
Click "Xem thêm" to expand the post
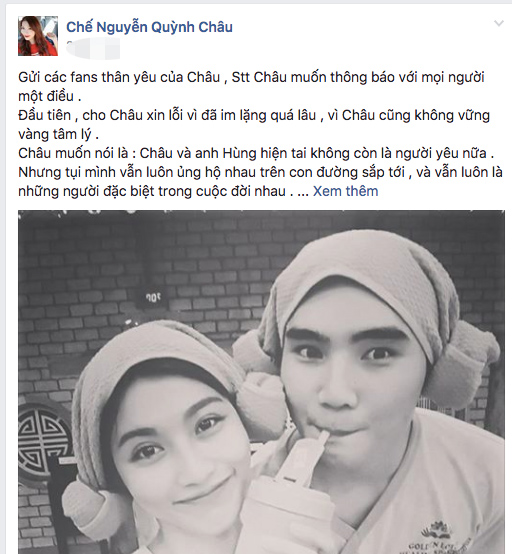coord(345,191)
